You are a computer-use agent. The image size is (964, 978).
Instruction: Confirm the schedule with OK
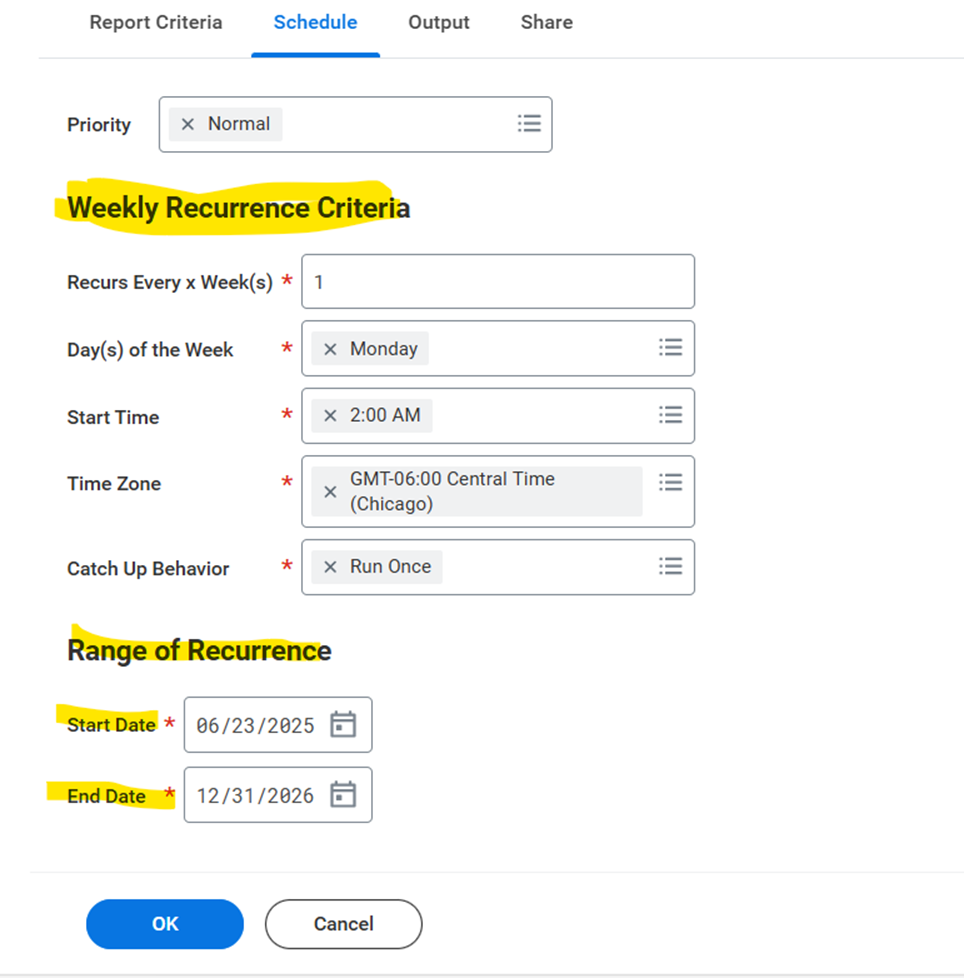click(x=164, y=923)
